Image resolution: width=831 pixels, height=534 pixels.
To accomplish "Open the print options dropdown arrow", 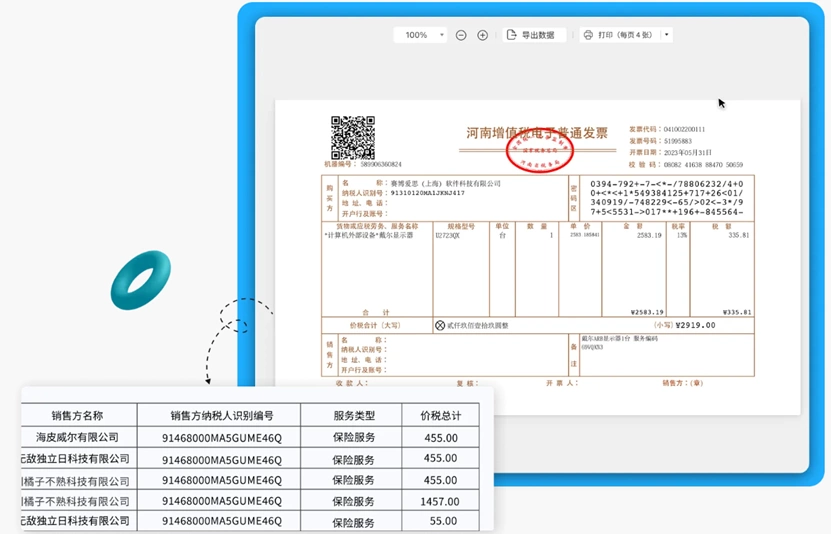I will [667, 35].
